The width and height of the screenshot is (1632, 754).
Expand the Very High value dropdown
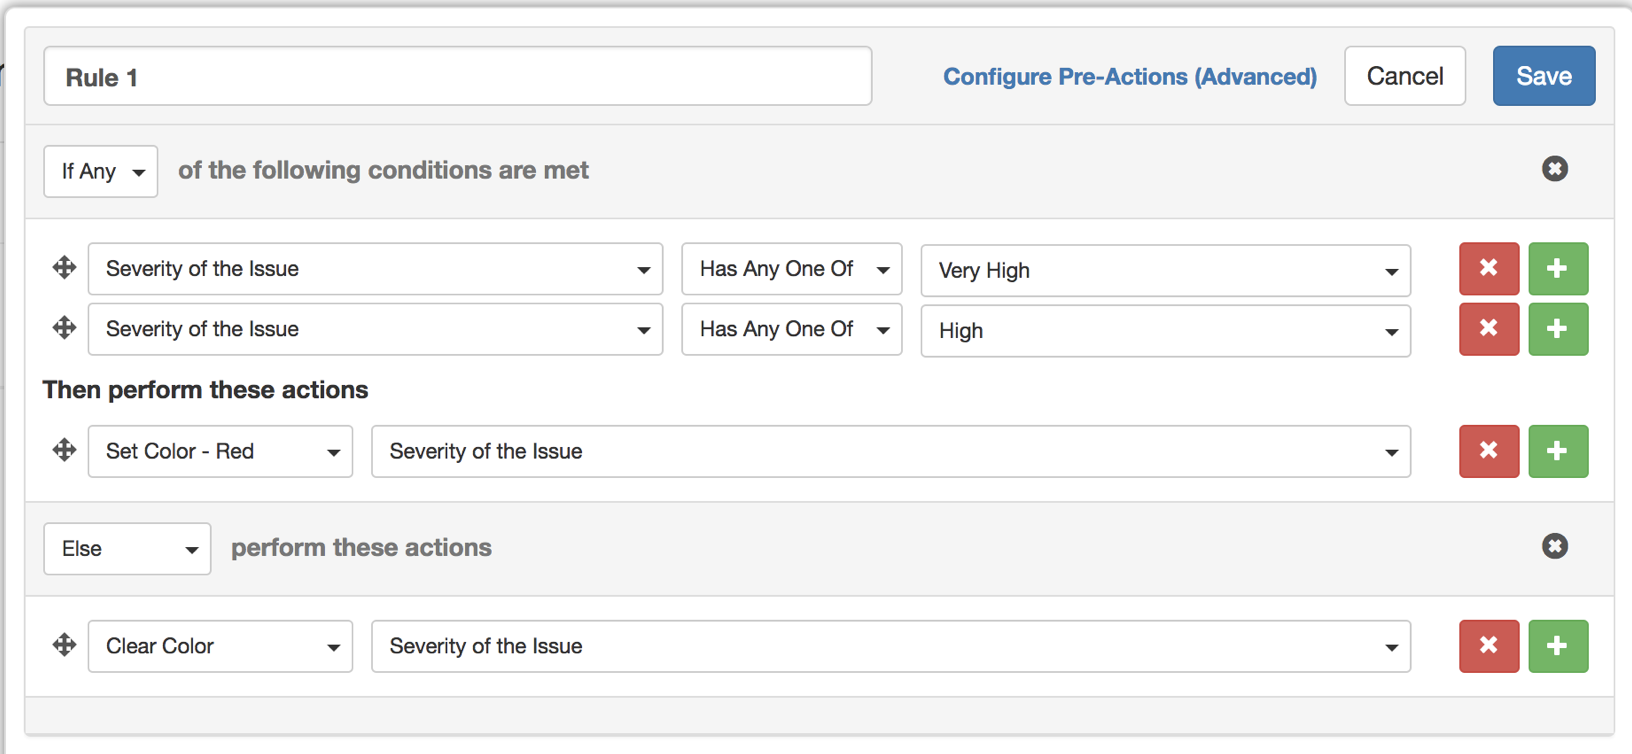point(1165,270)
